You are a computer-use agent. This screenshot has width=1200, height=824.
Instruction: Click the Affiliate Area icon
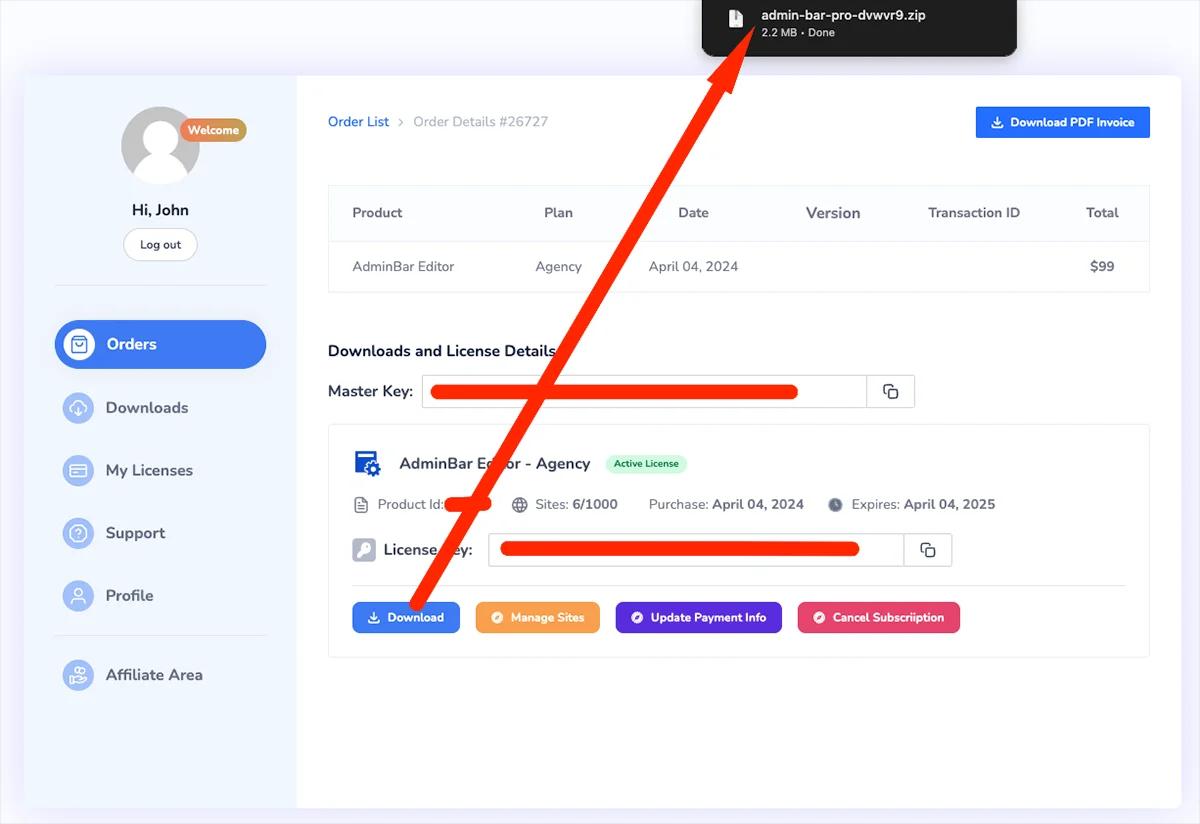[x=78, y=675]
